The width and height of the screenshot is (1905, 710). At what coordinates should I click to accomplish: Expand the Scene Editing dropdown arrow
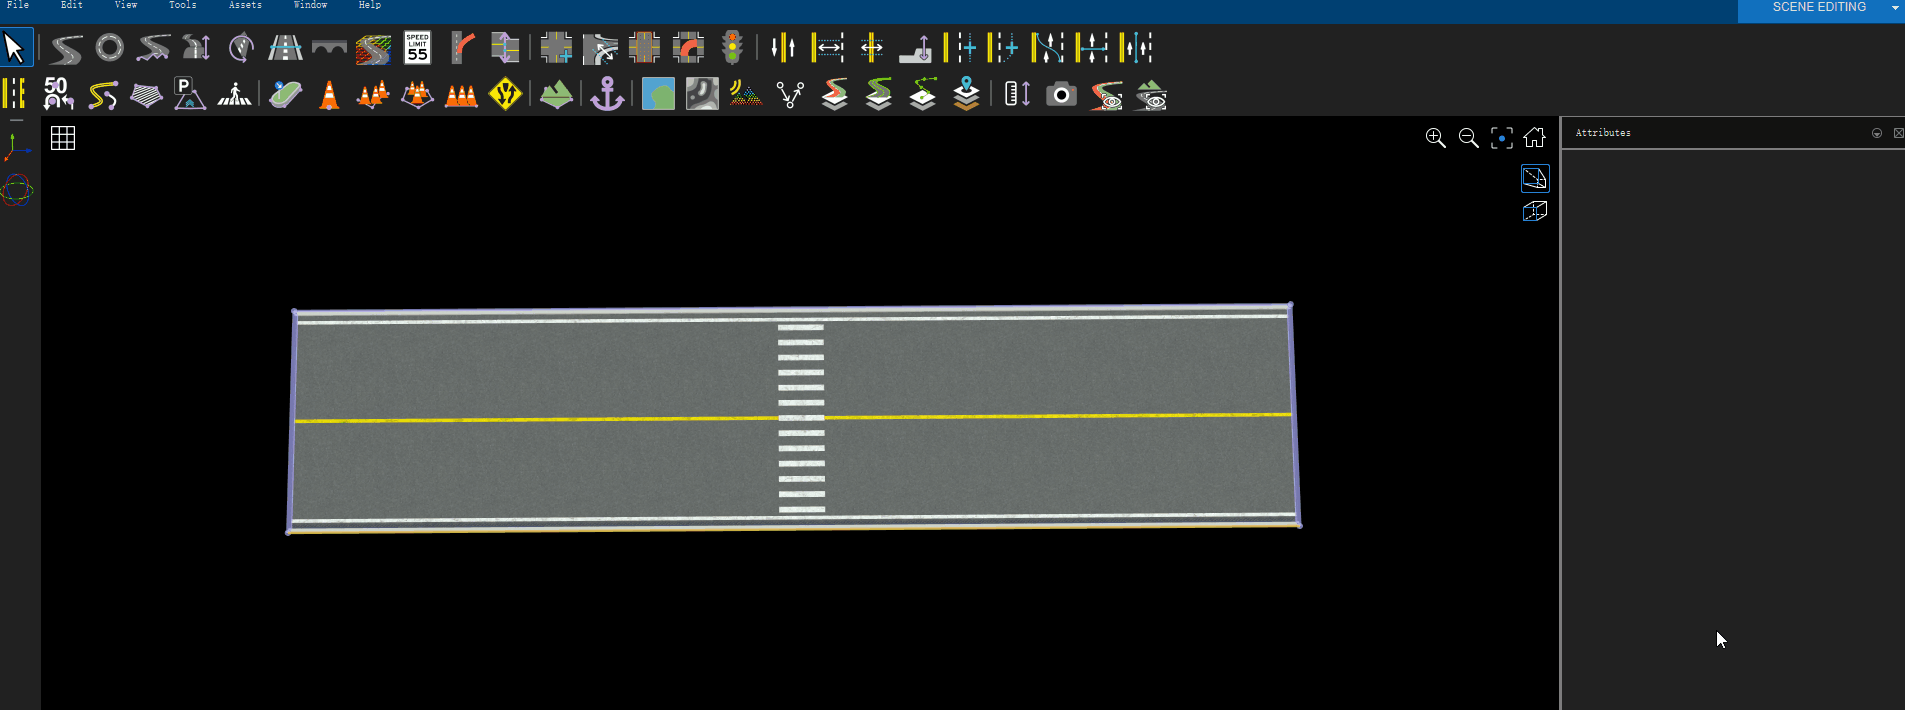point(1895,8)
